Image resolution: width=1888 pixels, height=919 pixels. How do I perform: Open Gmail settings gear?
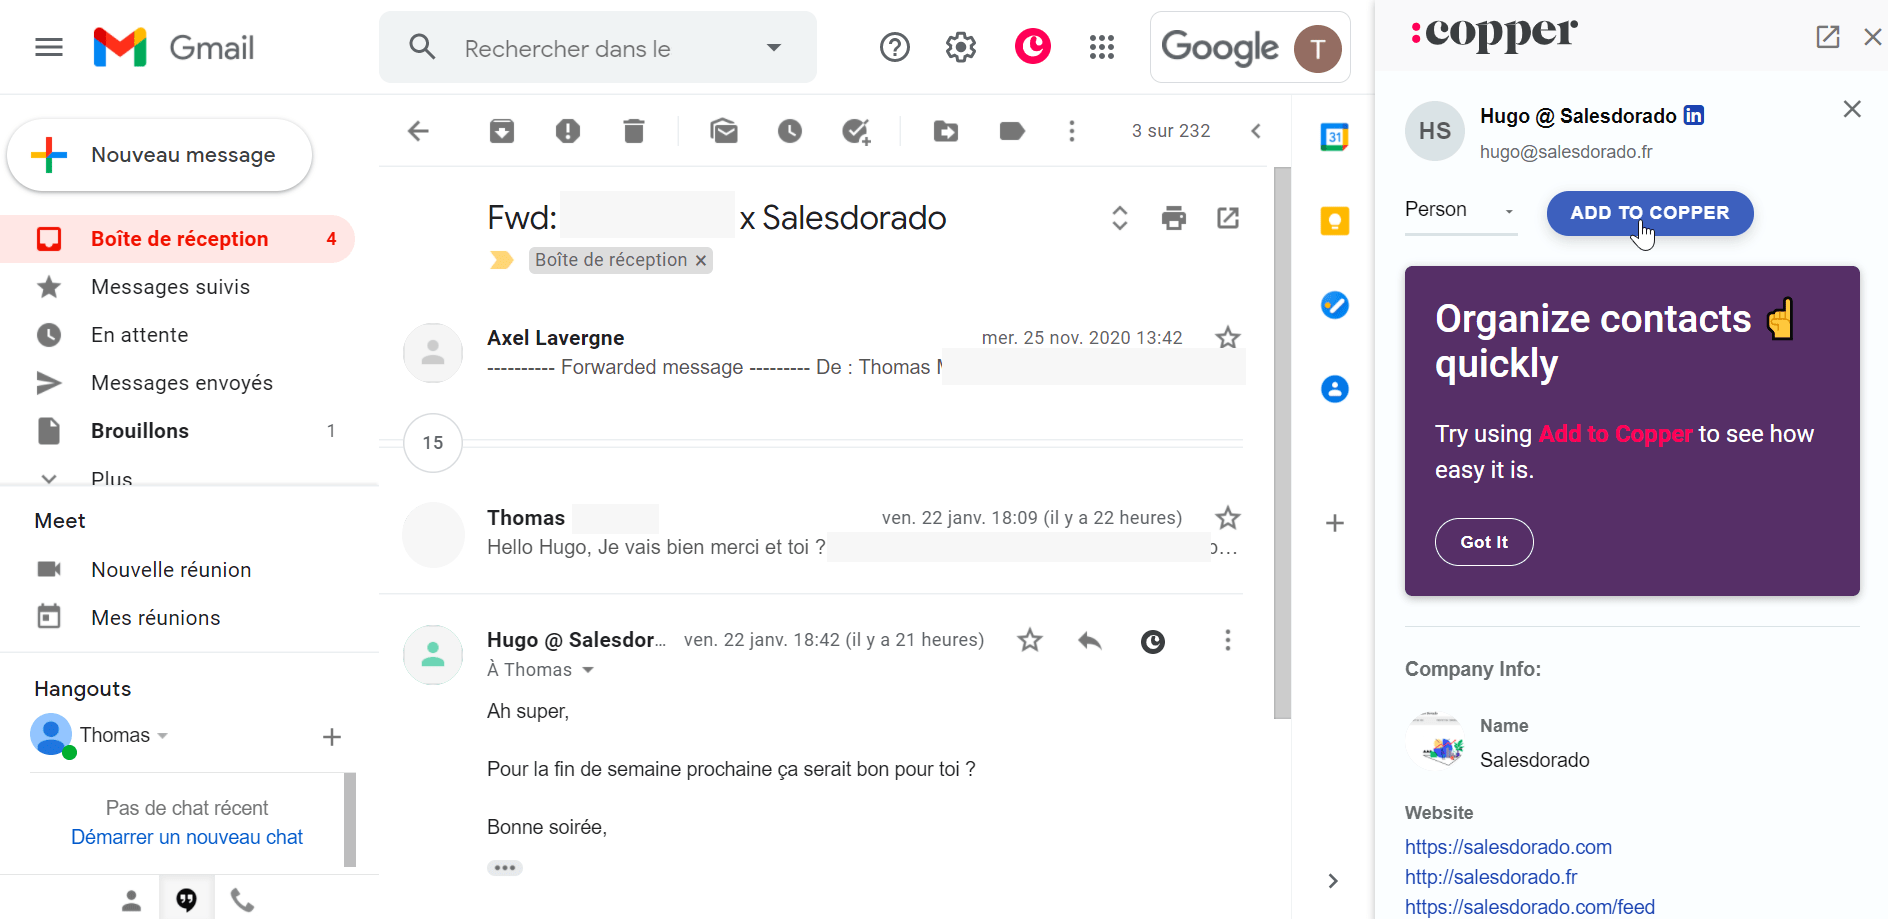tap(960, 47)
